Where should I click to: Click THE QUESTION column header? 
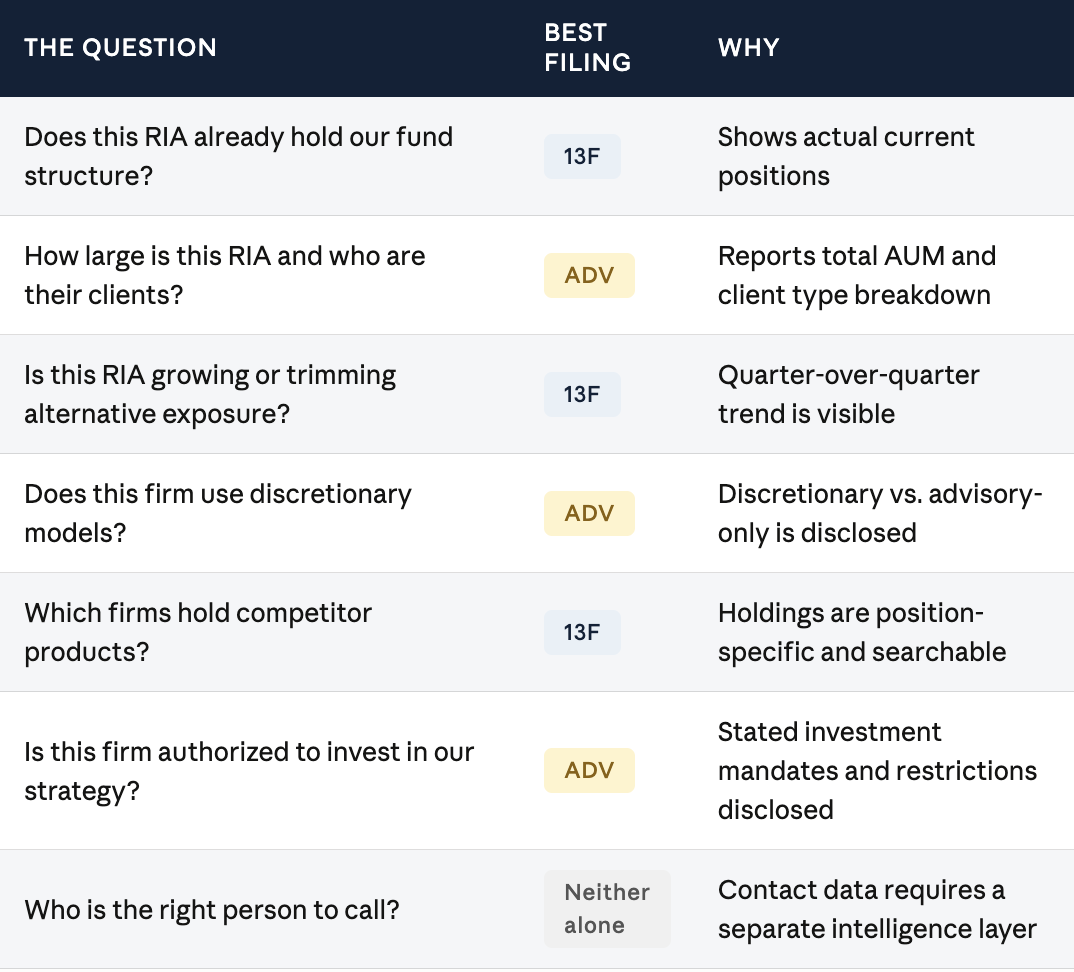(121, 47)
